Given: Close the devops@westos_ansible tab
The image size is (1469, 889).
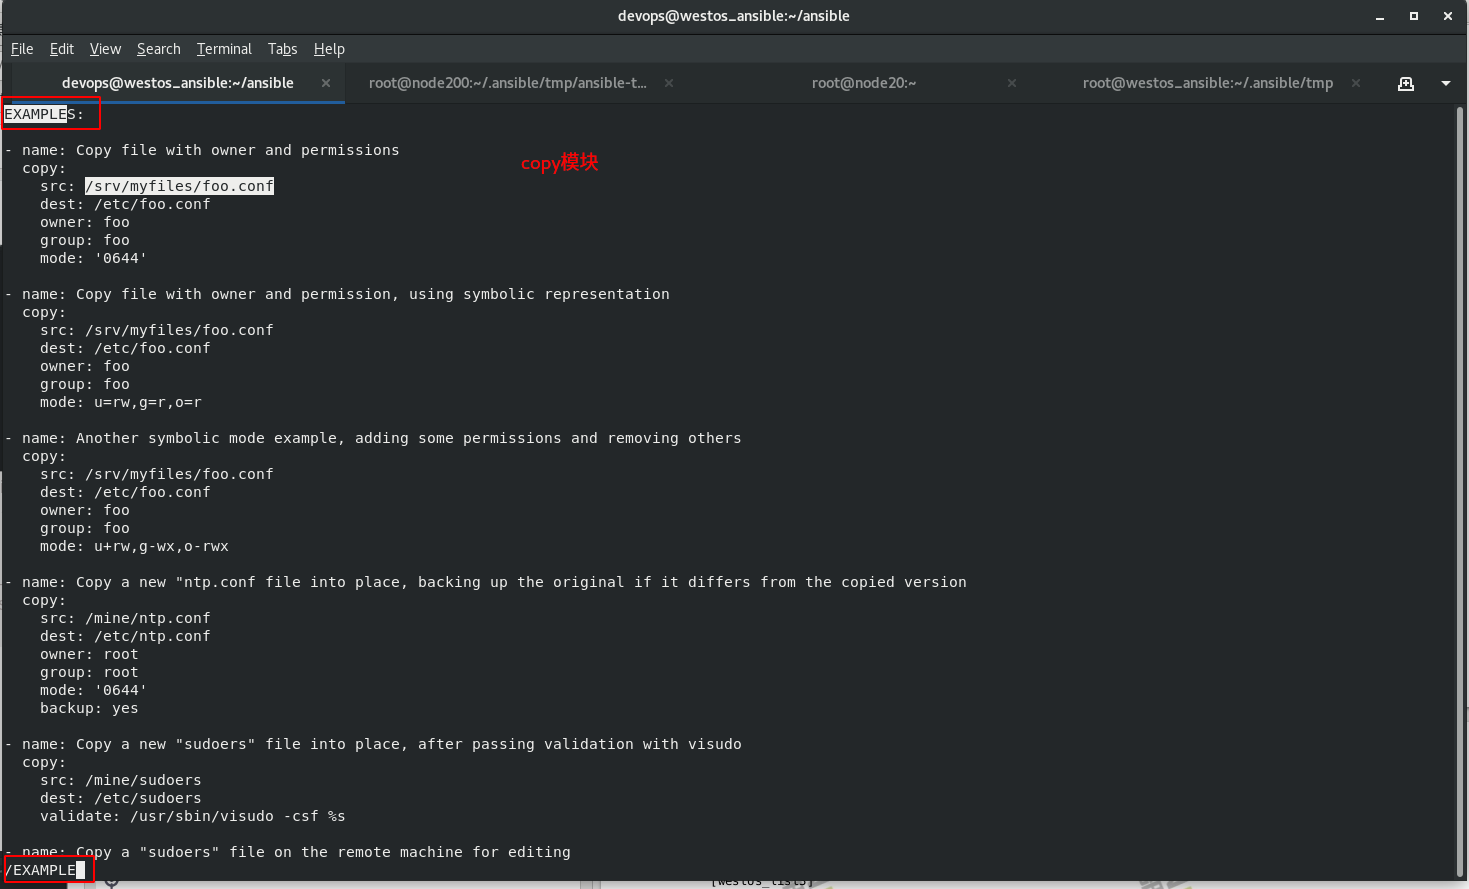Looking at the screenshot, I should click(326, 83).
